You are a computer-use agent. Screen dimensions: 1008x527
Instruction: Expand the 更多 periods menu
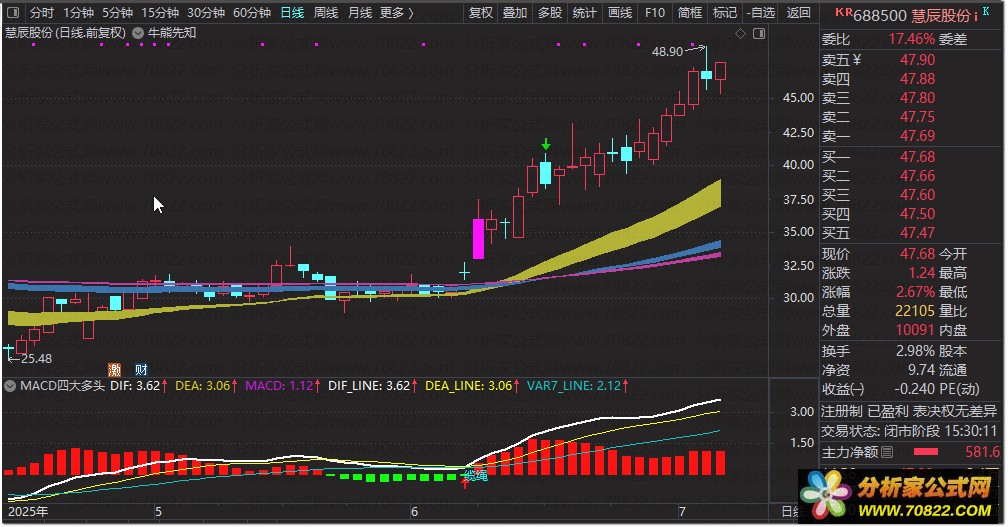(397, 12)
